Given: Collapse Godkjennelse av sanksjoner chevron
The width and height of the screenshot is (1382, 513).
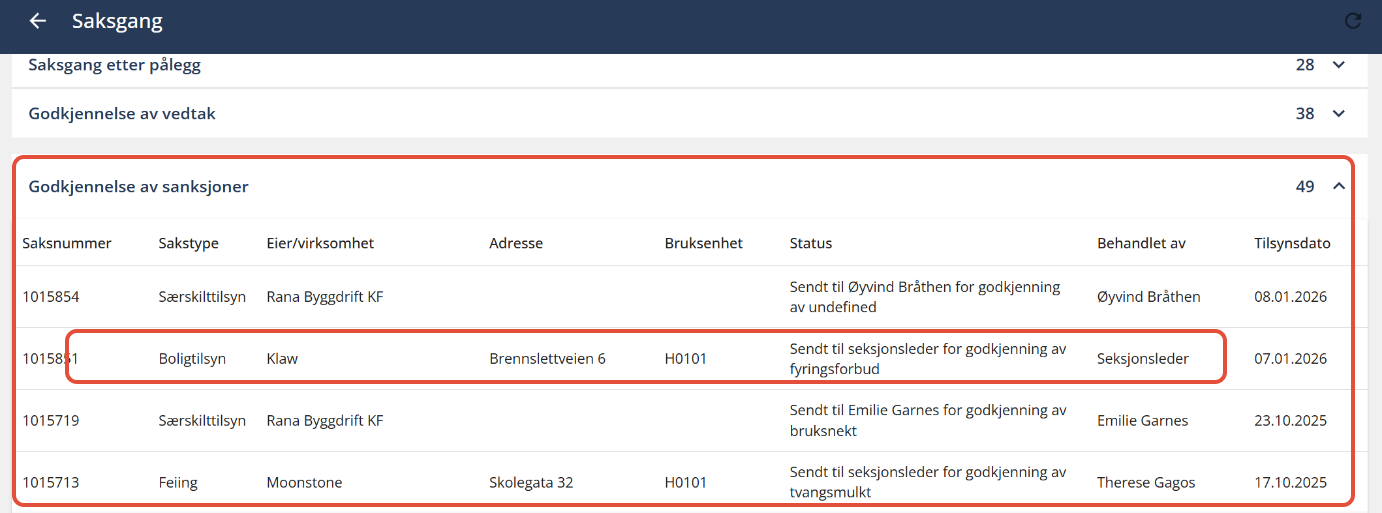Looking at the screenshot, I should coord(1340,186).
